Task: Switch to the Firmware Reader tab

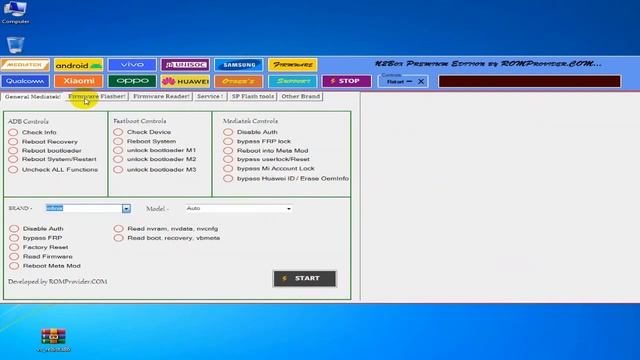Action: pos(161,97)
